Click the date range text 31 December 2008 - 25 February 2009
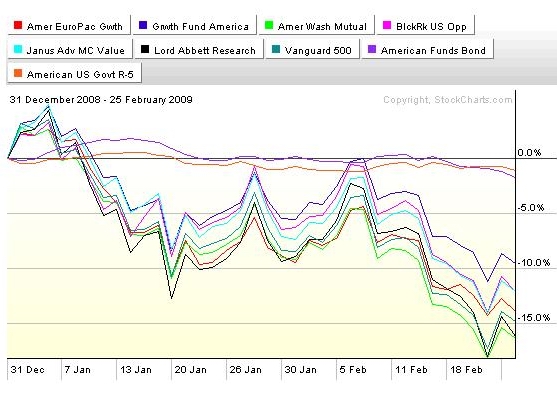This screenshot has height=393, width=557. pyautogui.click(x=101, y=99)
